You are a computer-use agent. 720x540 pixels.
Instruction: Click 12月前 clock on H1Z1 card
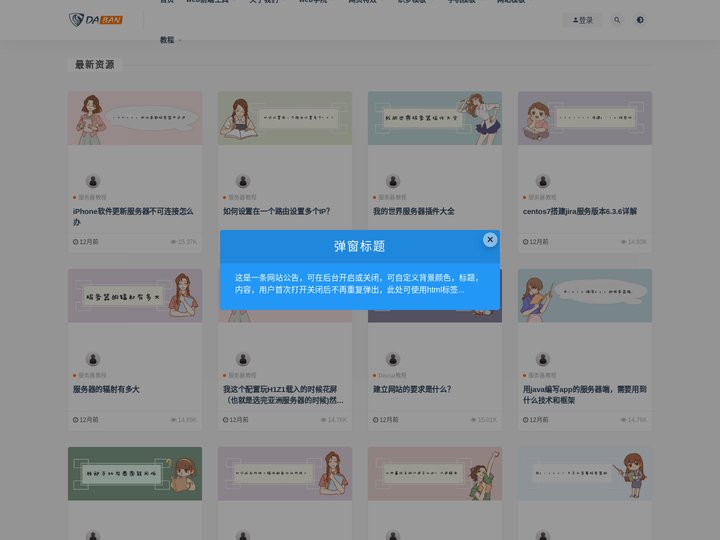tap(236, 420)
